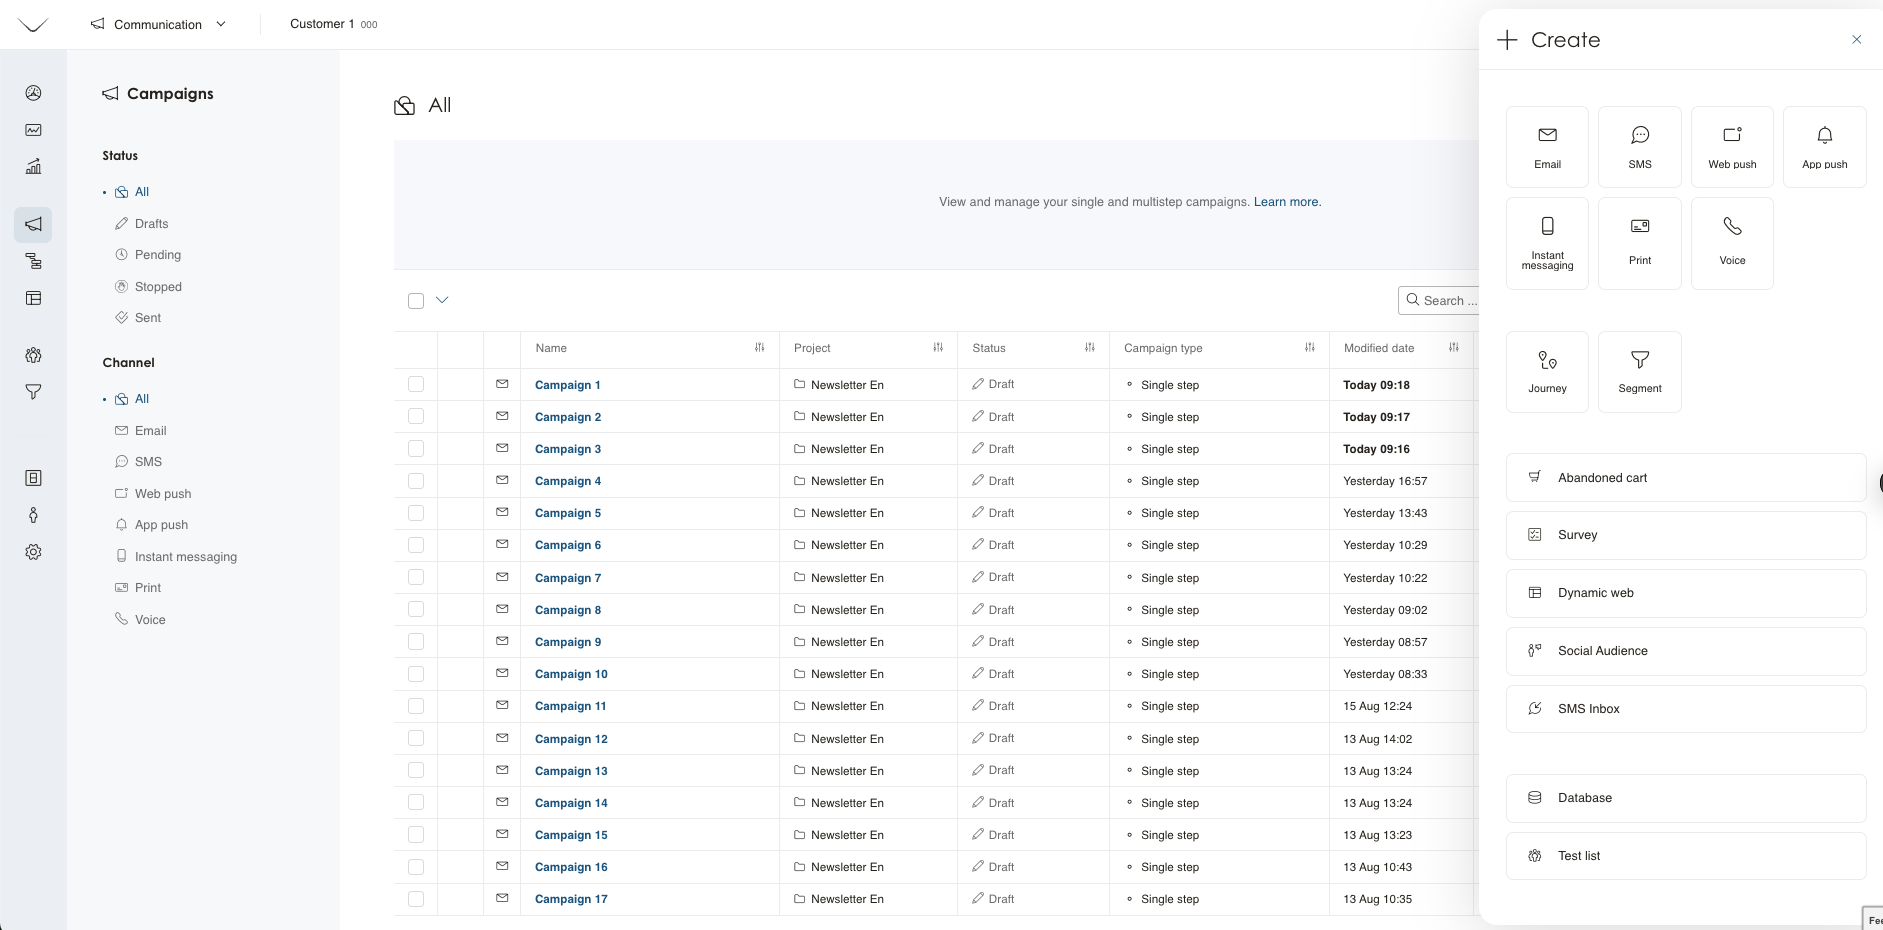Tick the checkbox for Campaign 1
Viewport: 1883px width, 930px height.
pos(416,385)
